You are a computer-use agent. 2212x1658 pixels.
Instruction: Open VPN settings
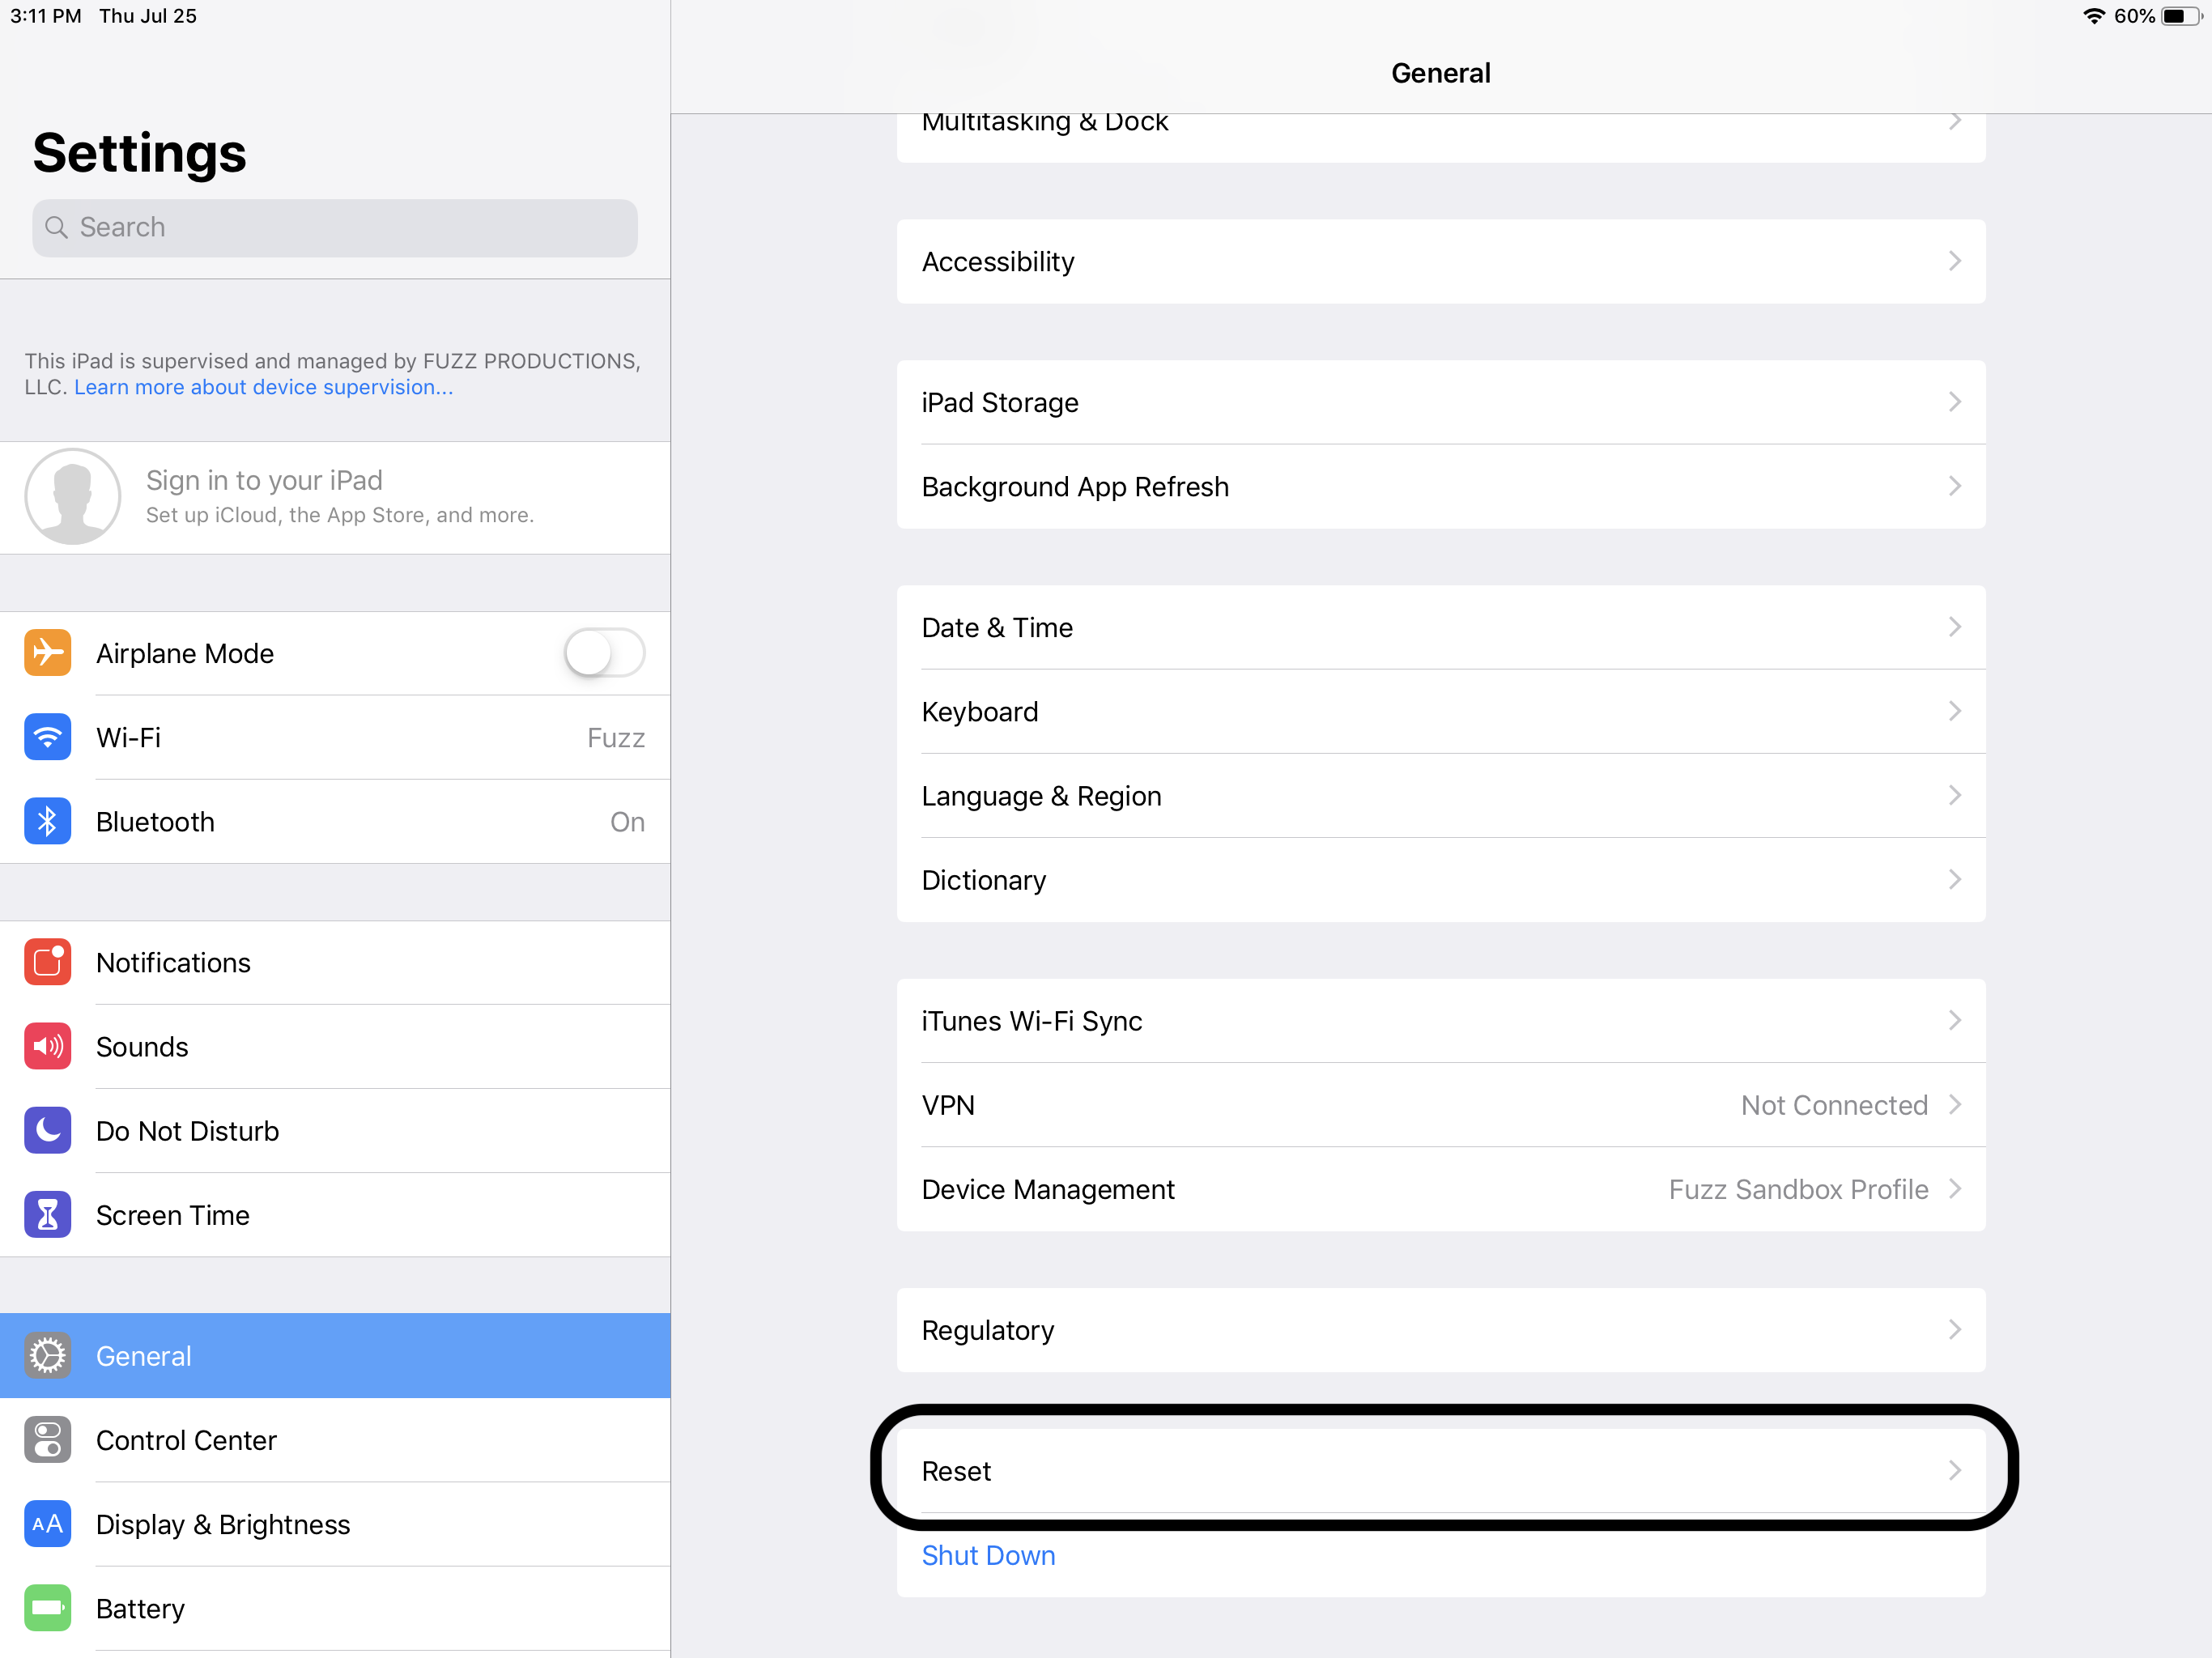(1440, 1104)
